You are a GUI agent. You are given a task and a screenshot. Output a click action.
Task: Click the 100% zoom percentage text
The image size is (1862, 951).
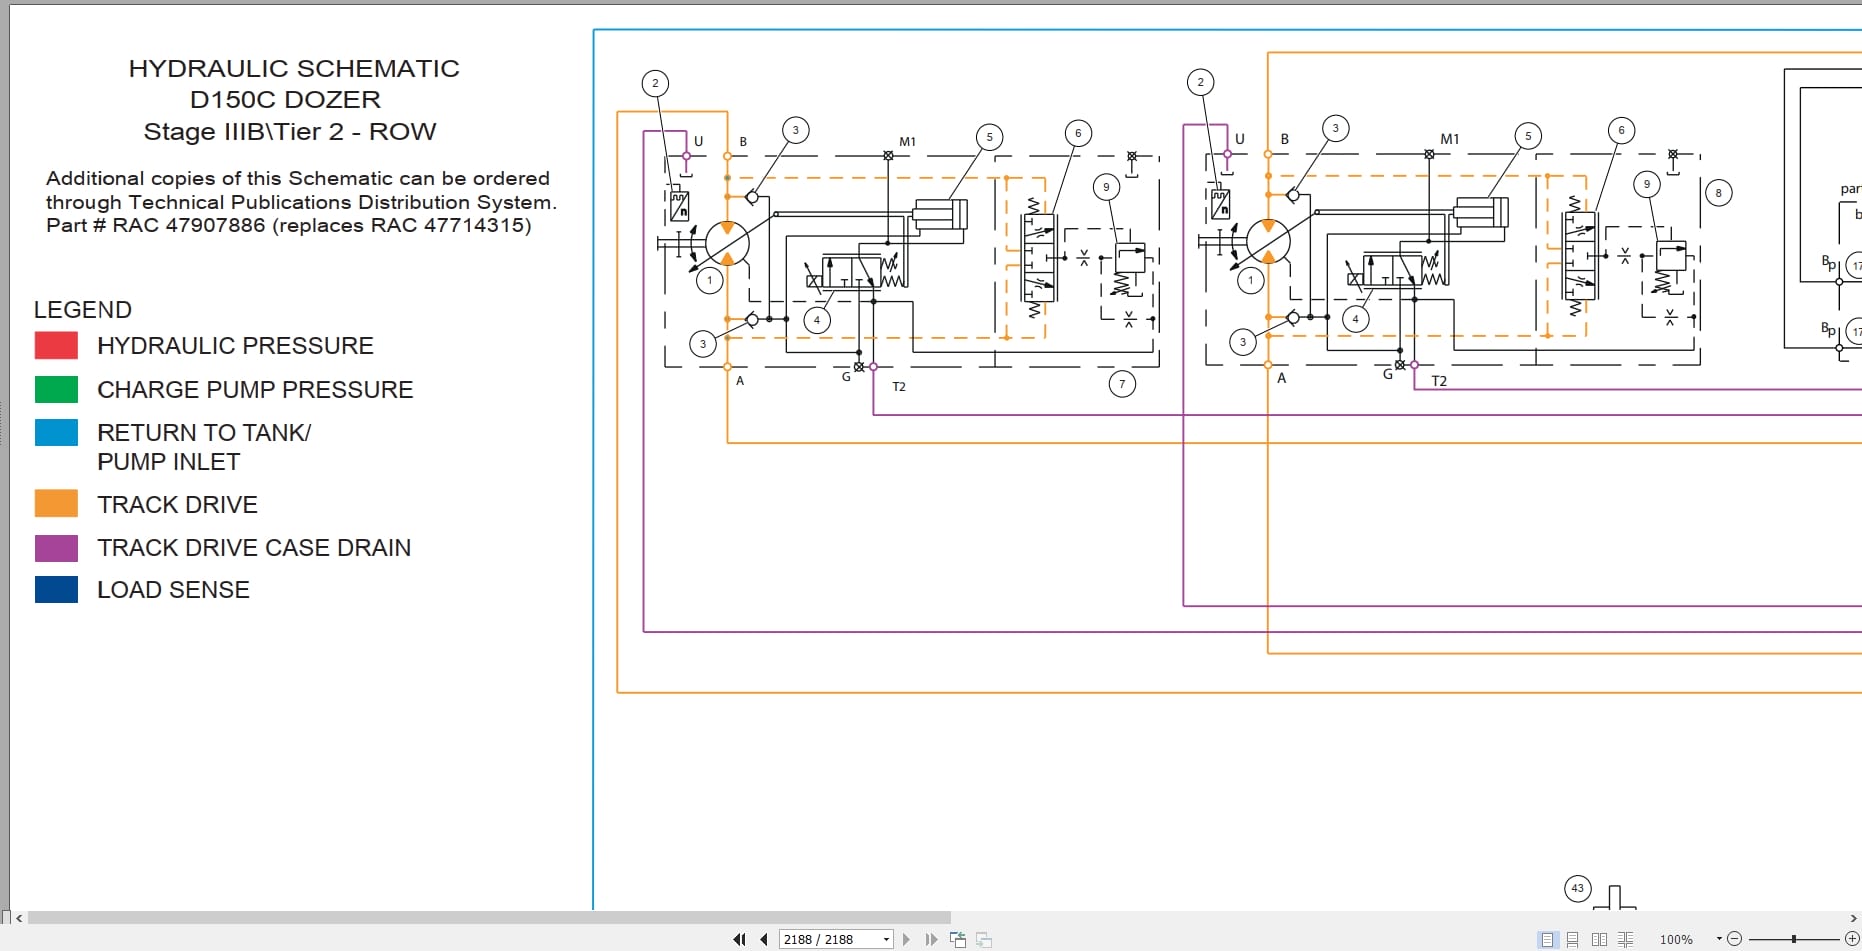click(x=1676, y=939)
